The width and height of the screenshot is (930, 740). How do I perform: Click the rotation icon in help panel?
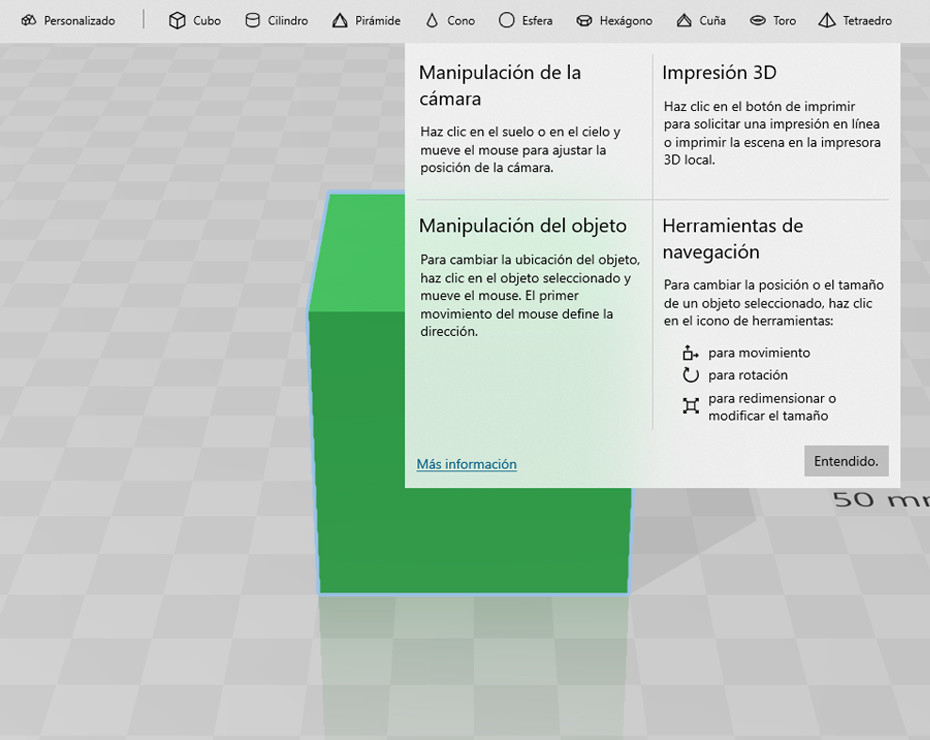click(x=690, y=375)
